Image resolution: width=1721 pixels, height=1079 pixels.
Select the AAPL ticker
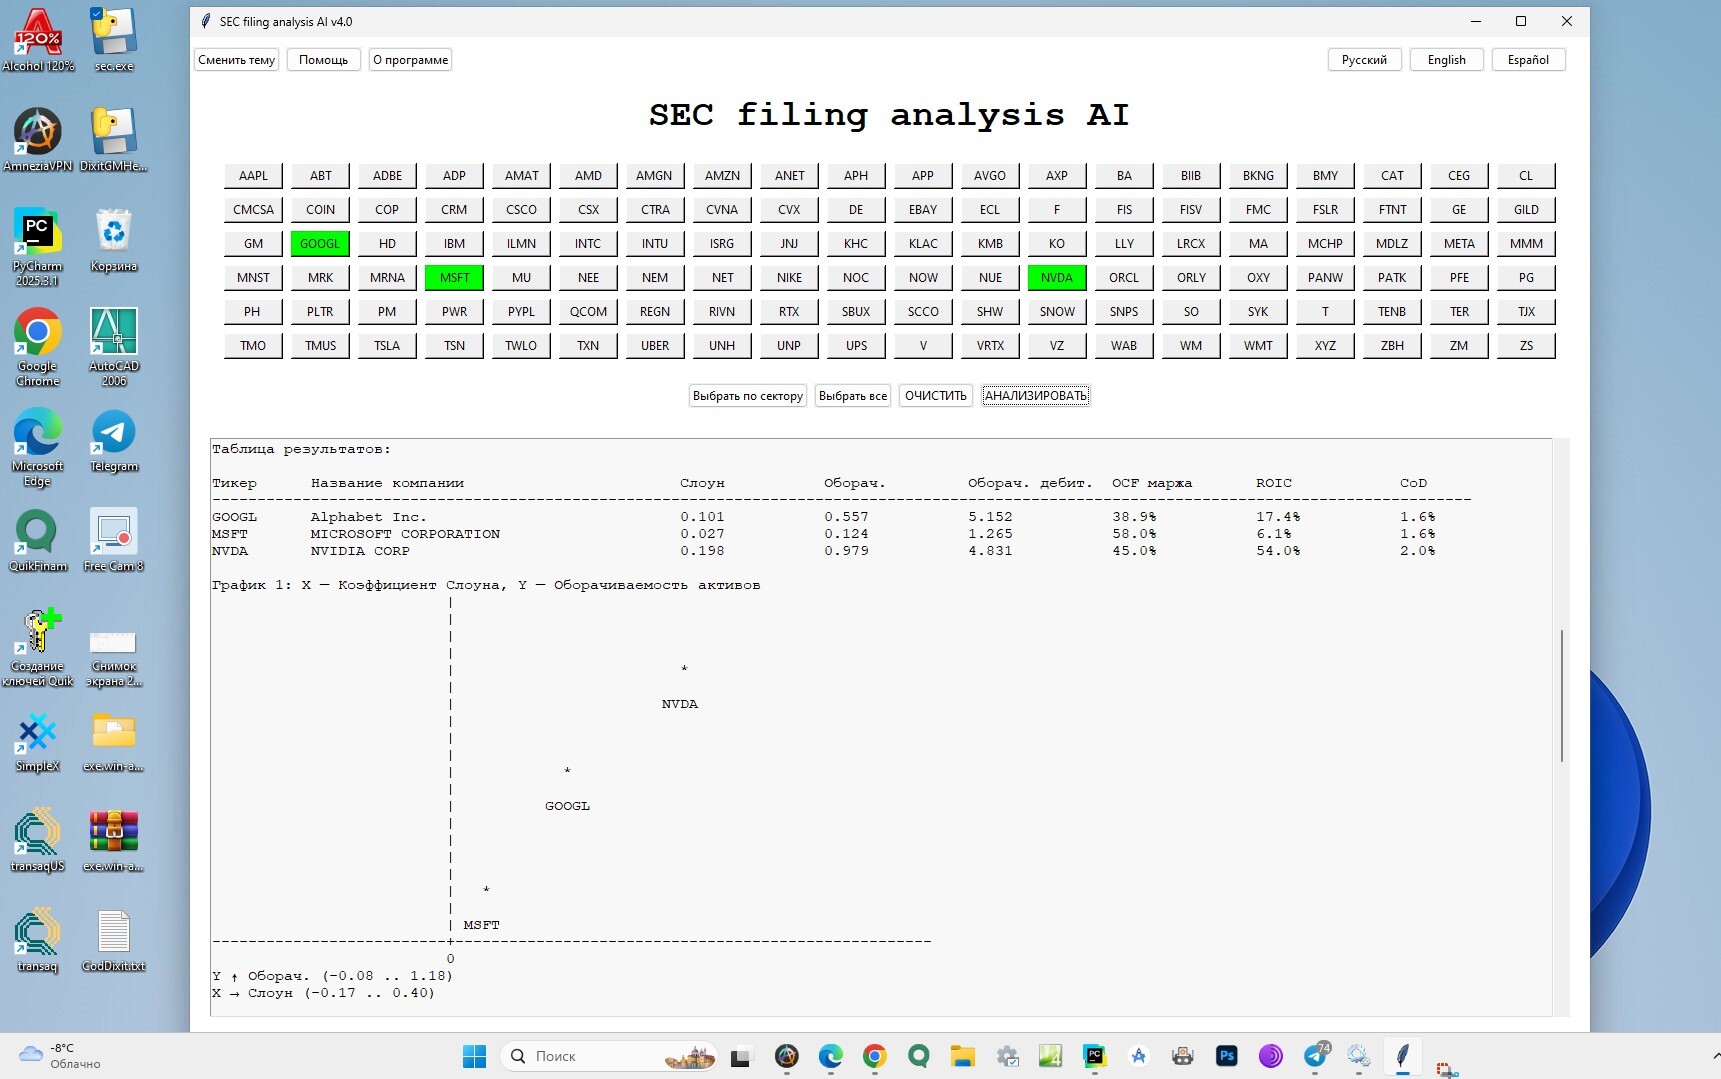click(253, 175)
